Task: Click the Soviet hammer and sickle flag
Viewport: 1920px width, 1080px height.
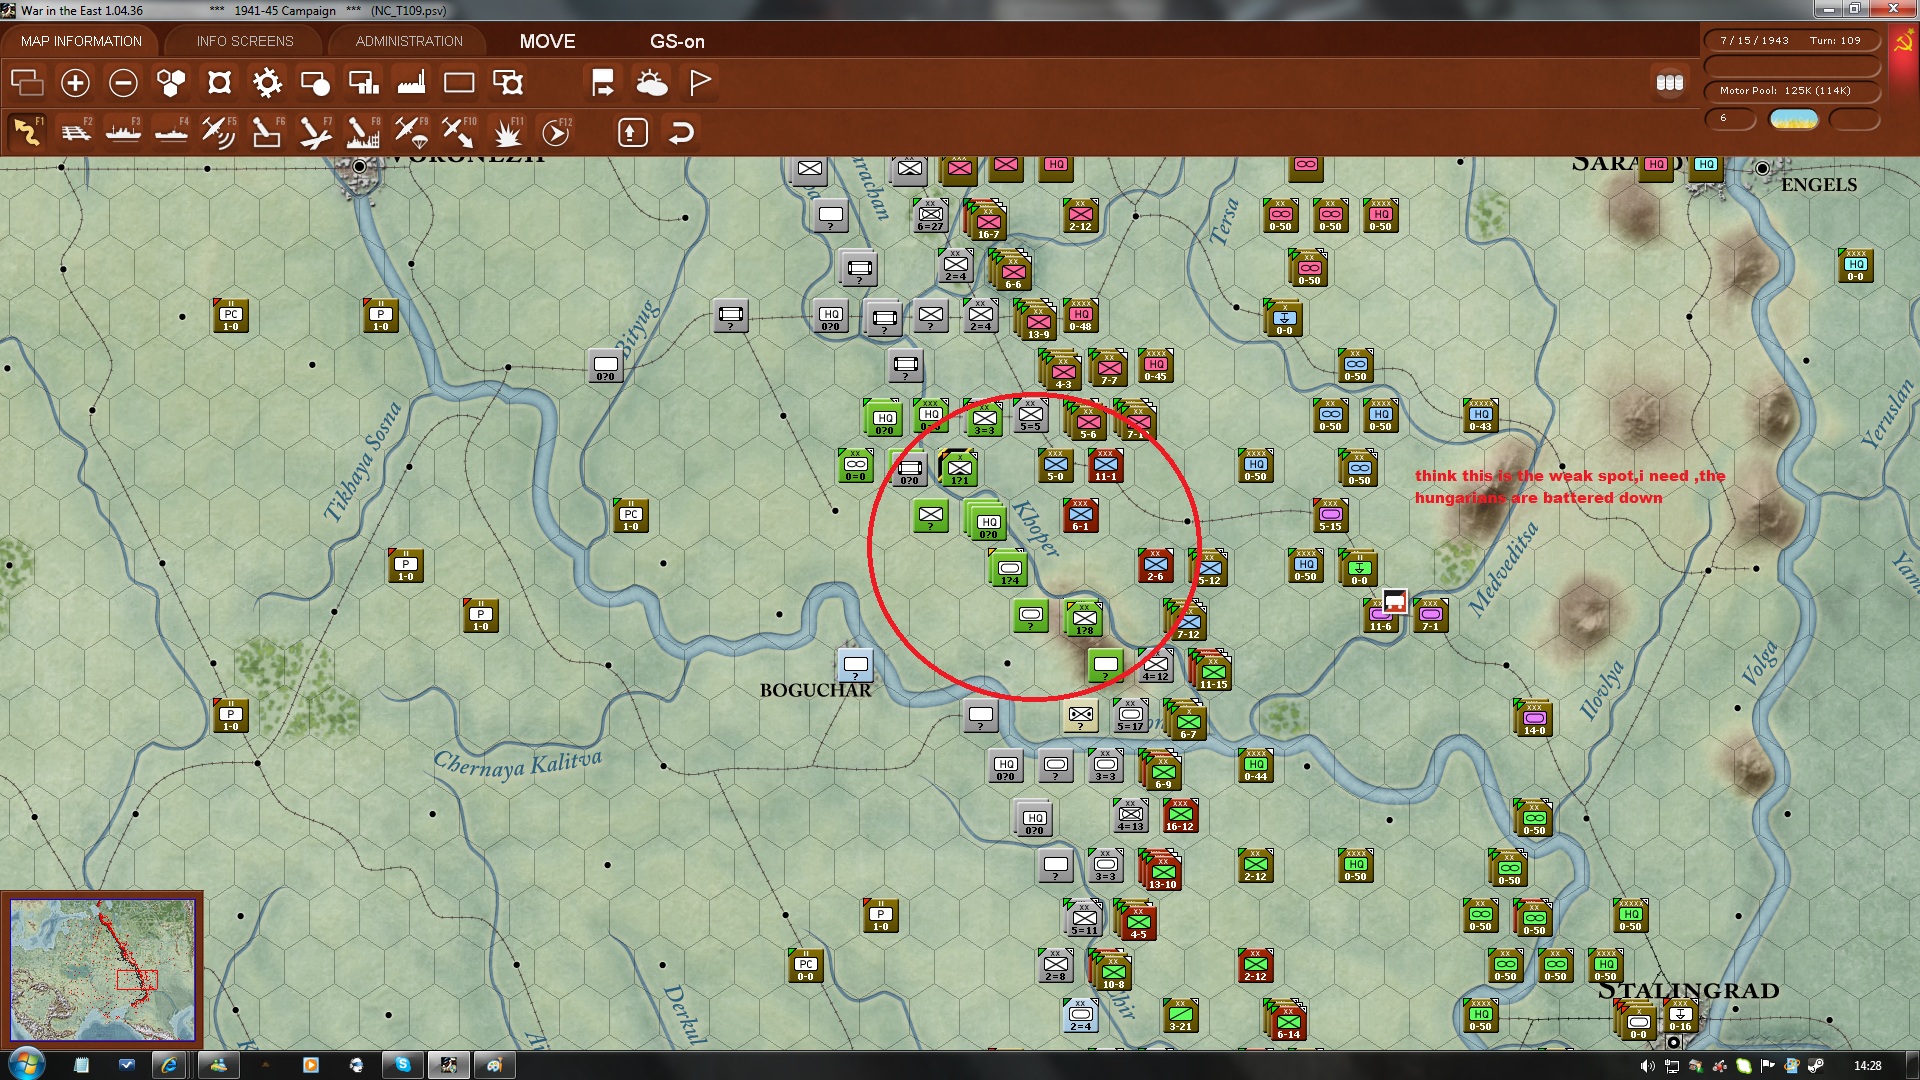Action: coord(1904,42)
